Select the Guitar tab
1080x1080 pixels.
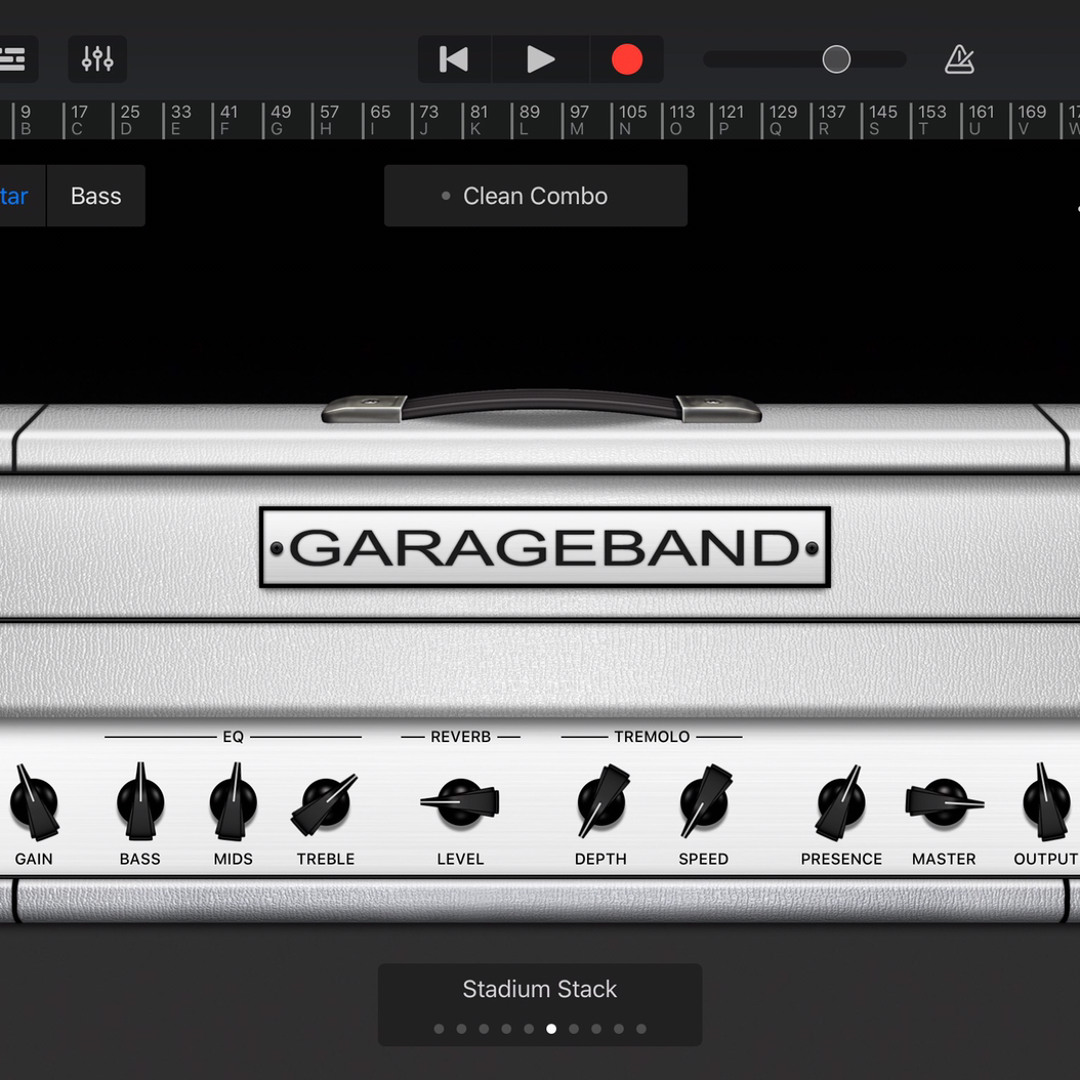click(14, 196)
